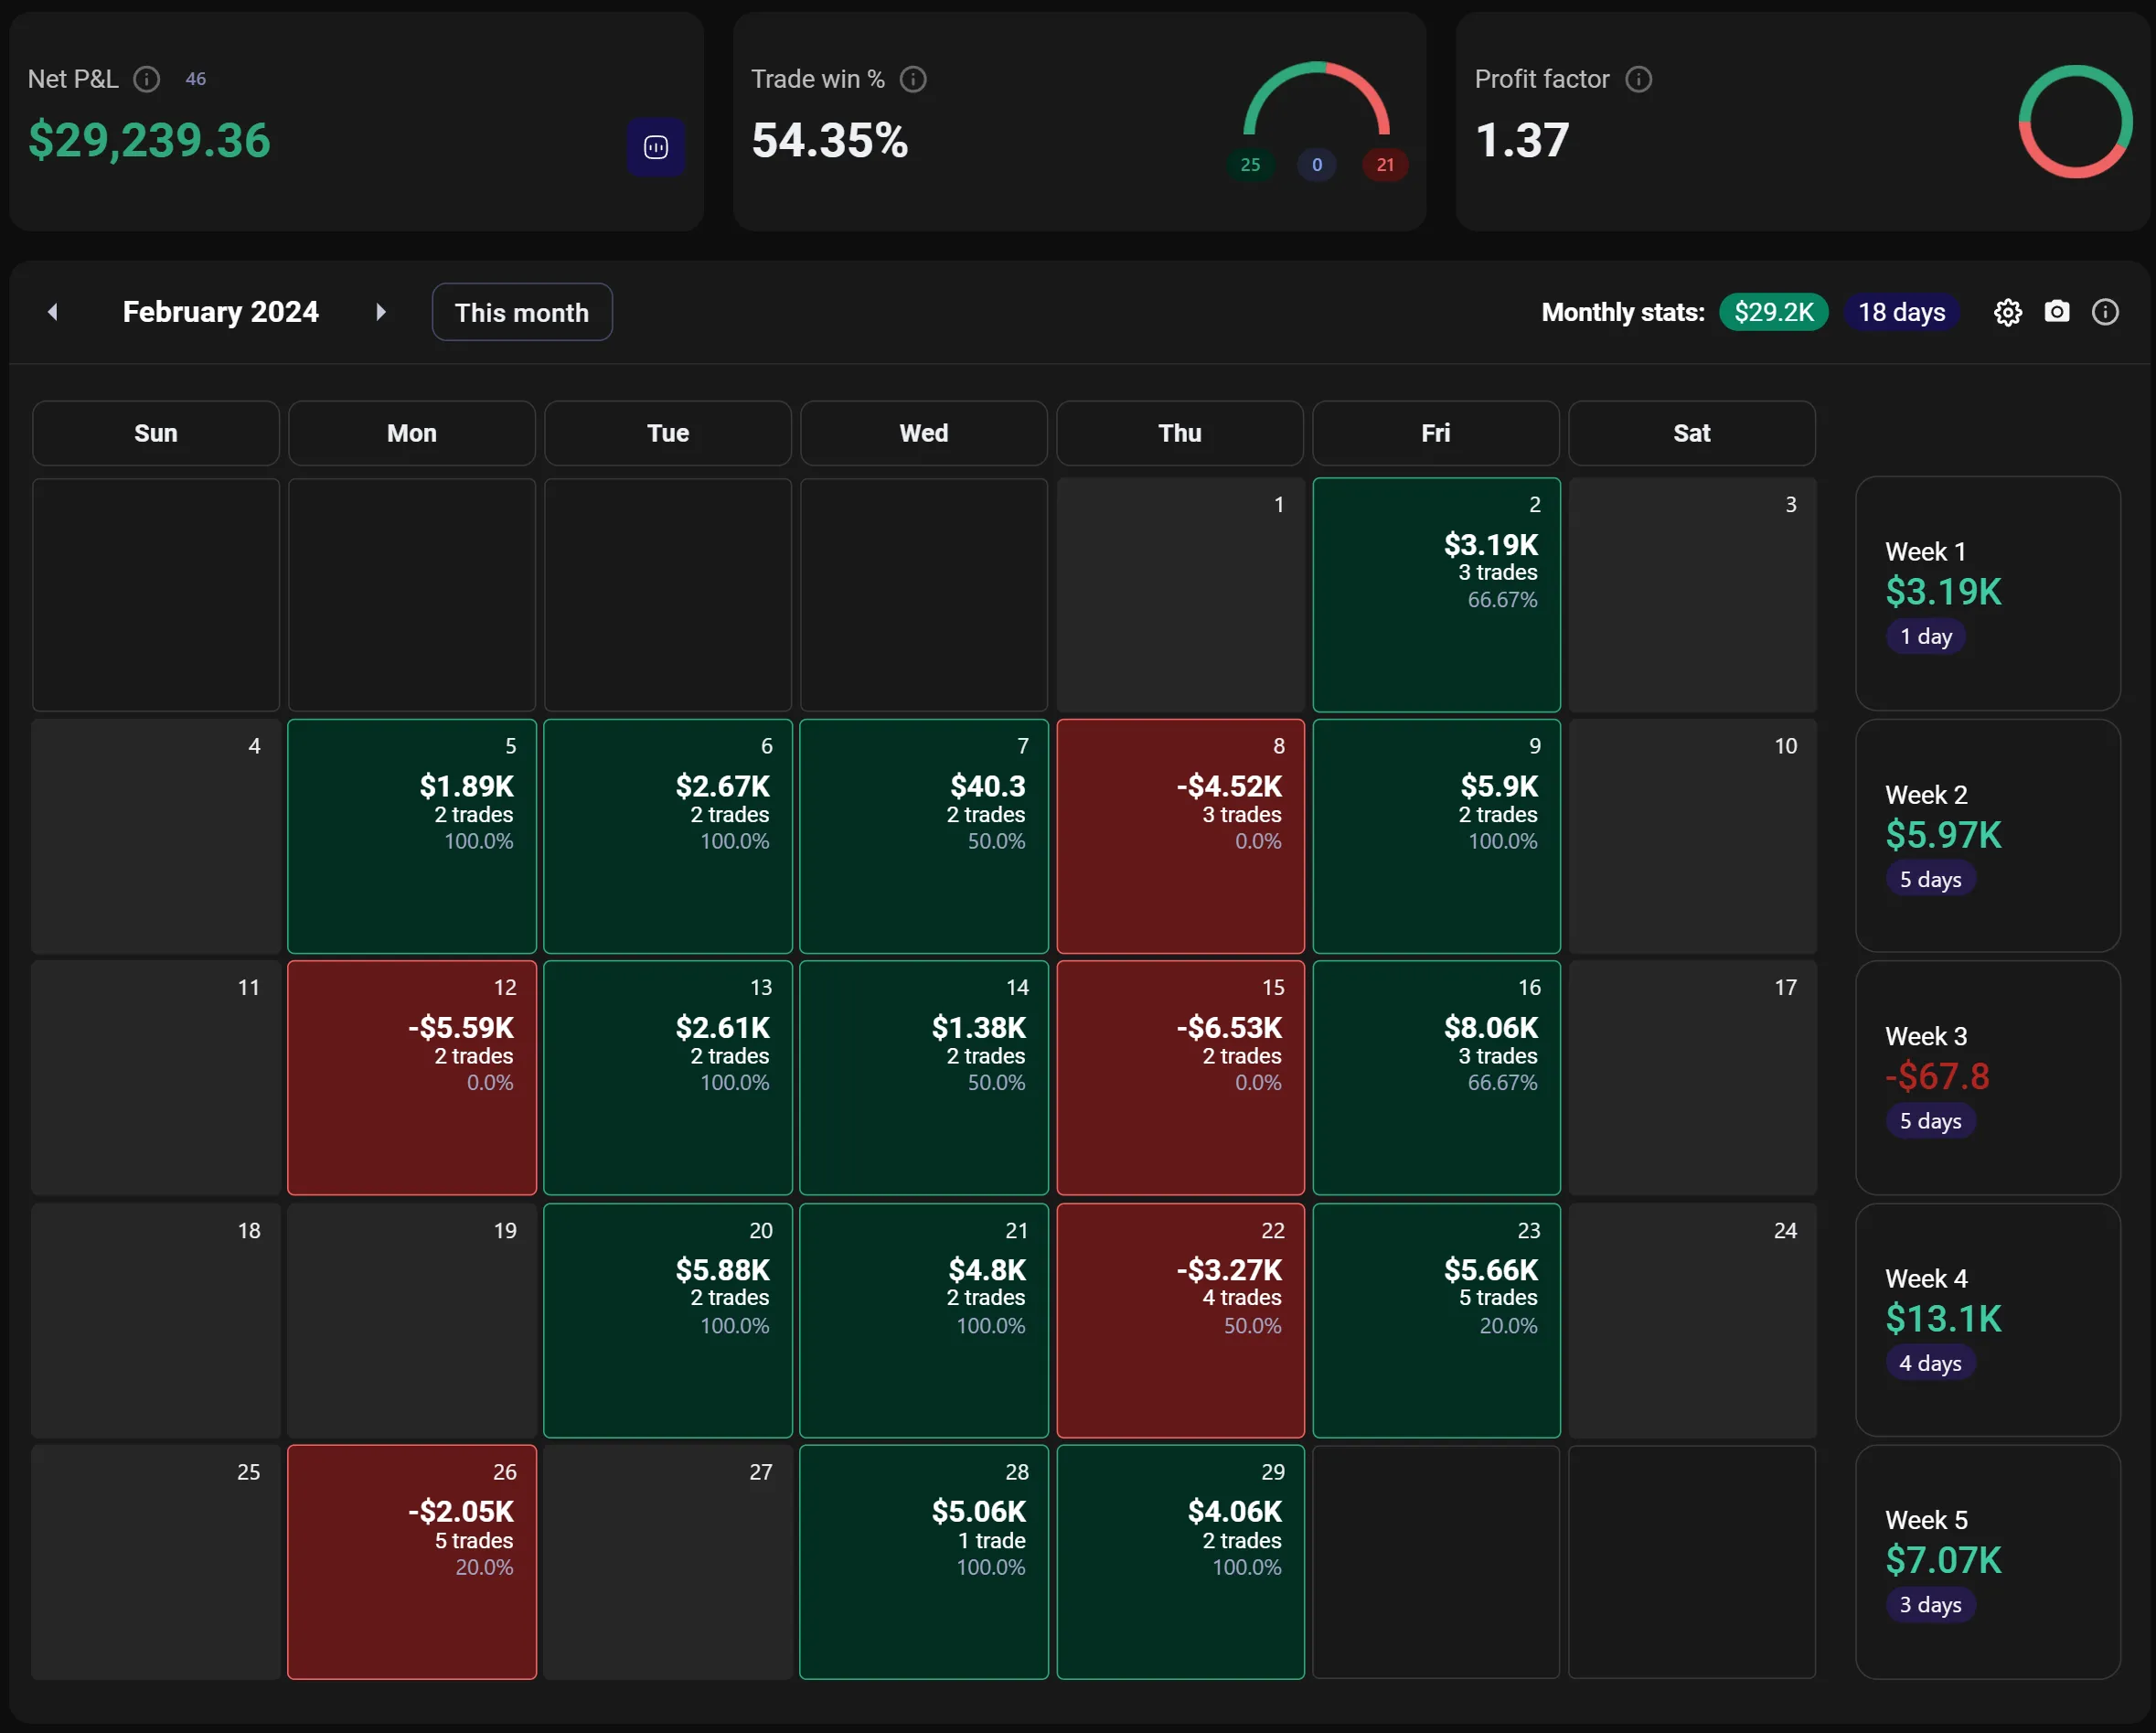This screenshot has height=1733, width=2156.
Task: Click the Net P&L info icon
Action: click(147, 79)
